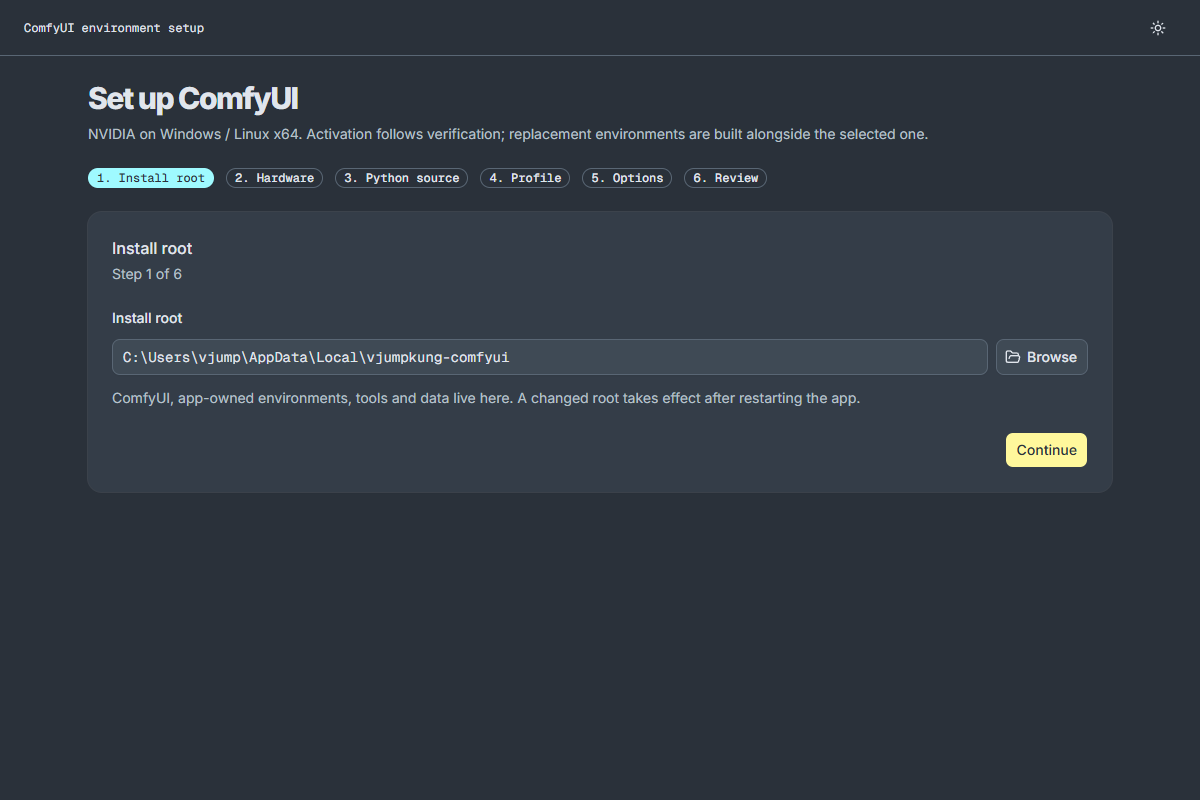Select the 1. Install root step
This screenshot has height=800, width=1200.
pyautogui.click(x=151, y=178)
